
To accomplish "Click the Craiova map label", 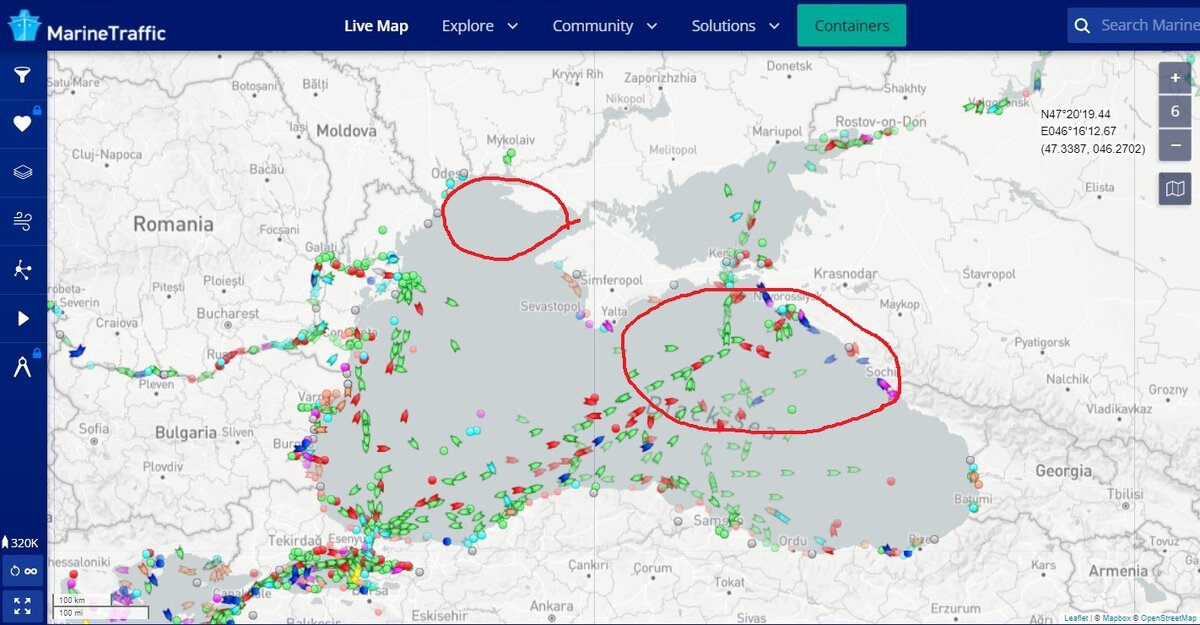I will click(x=117, y=323).
